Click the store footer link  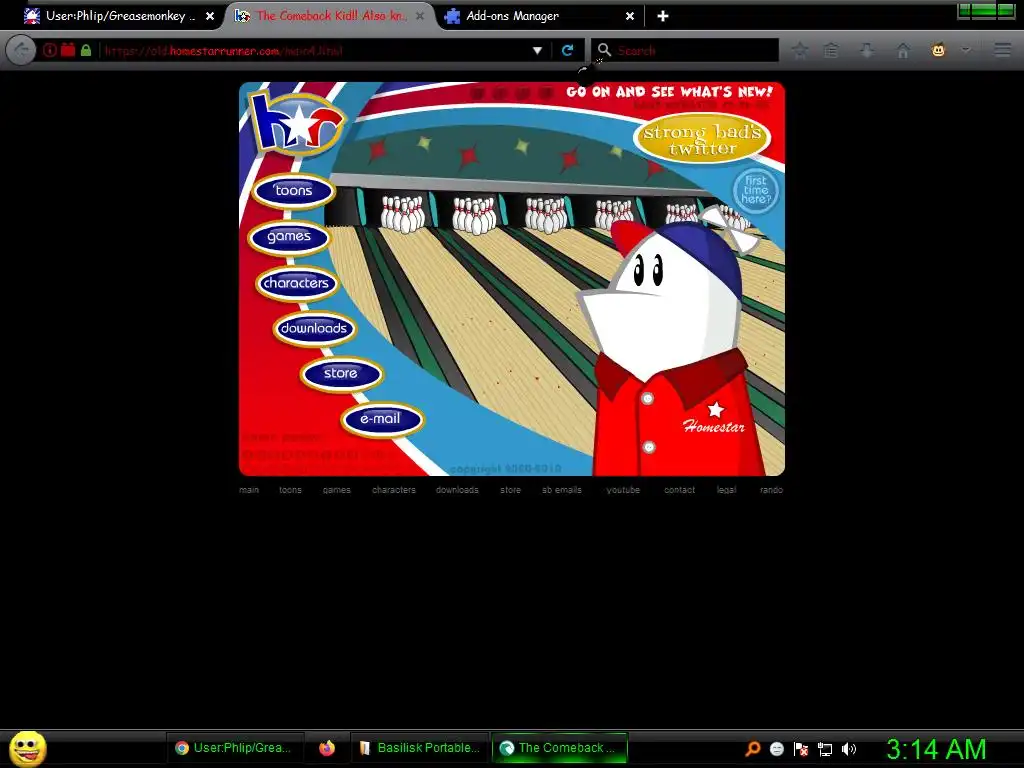[511, 490]
